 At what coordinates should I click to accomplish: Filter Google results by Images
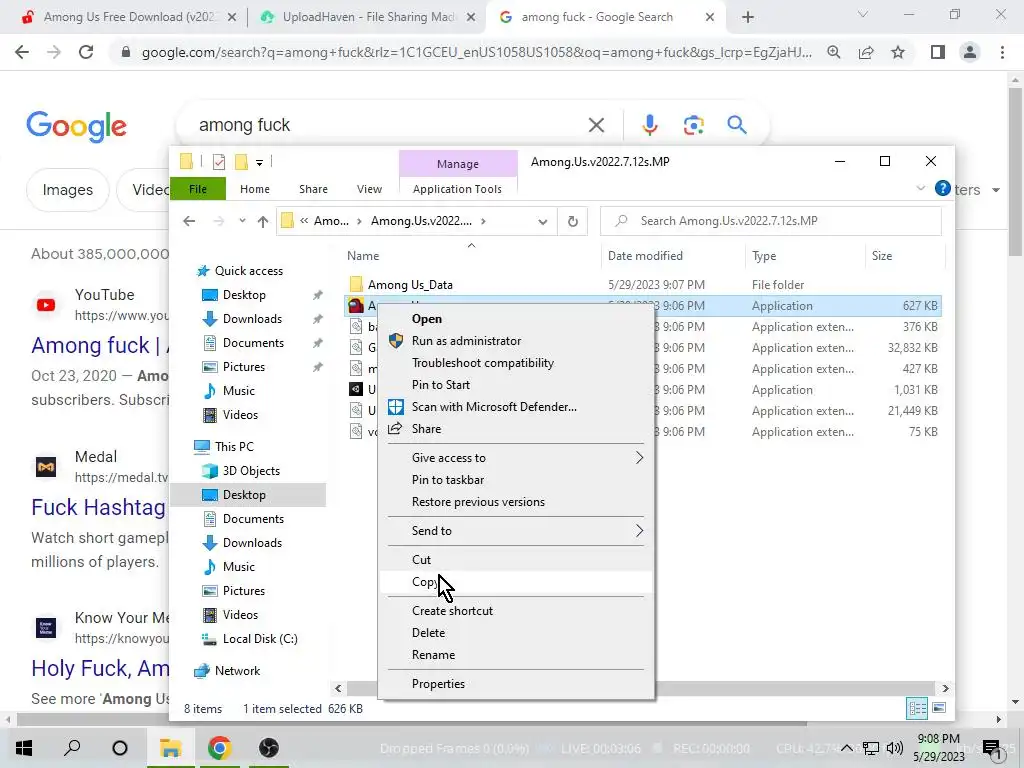click(x=68, y=190)
